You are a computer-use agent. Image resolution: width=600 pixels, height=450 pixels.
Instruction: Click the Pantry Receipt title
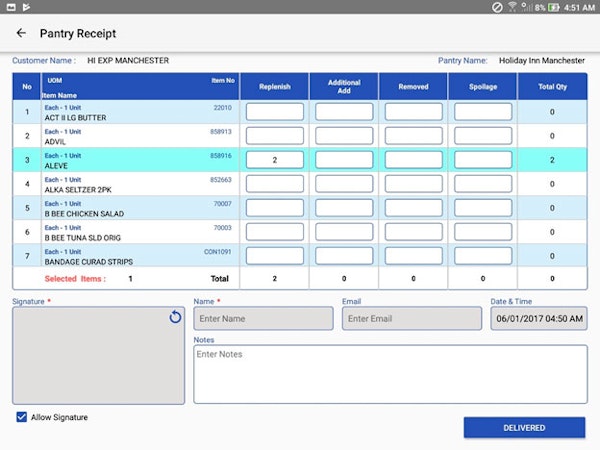(x=78, y=33)
